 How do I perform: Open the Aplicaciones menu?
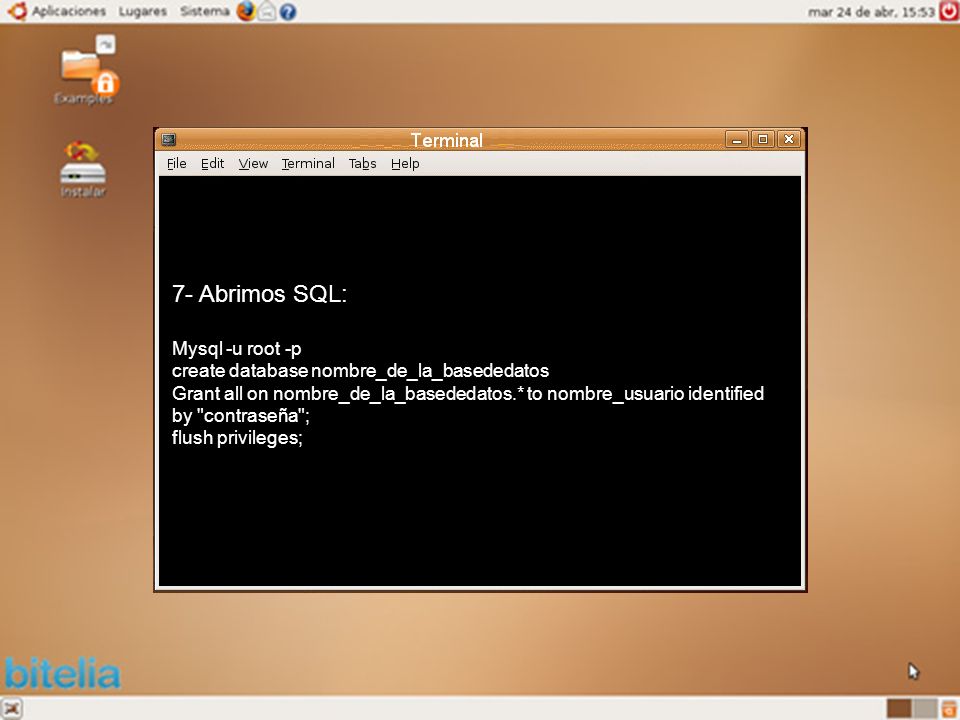pyautogui.click(x=69, y=11)
